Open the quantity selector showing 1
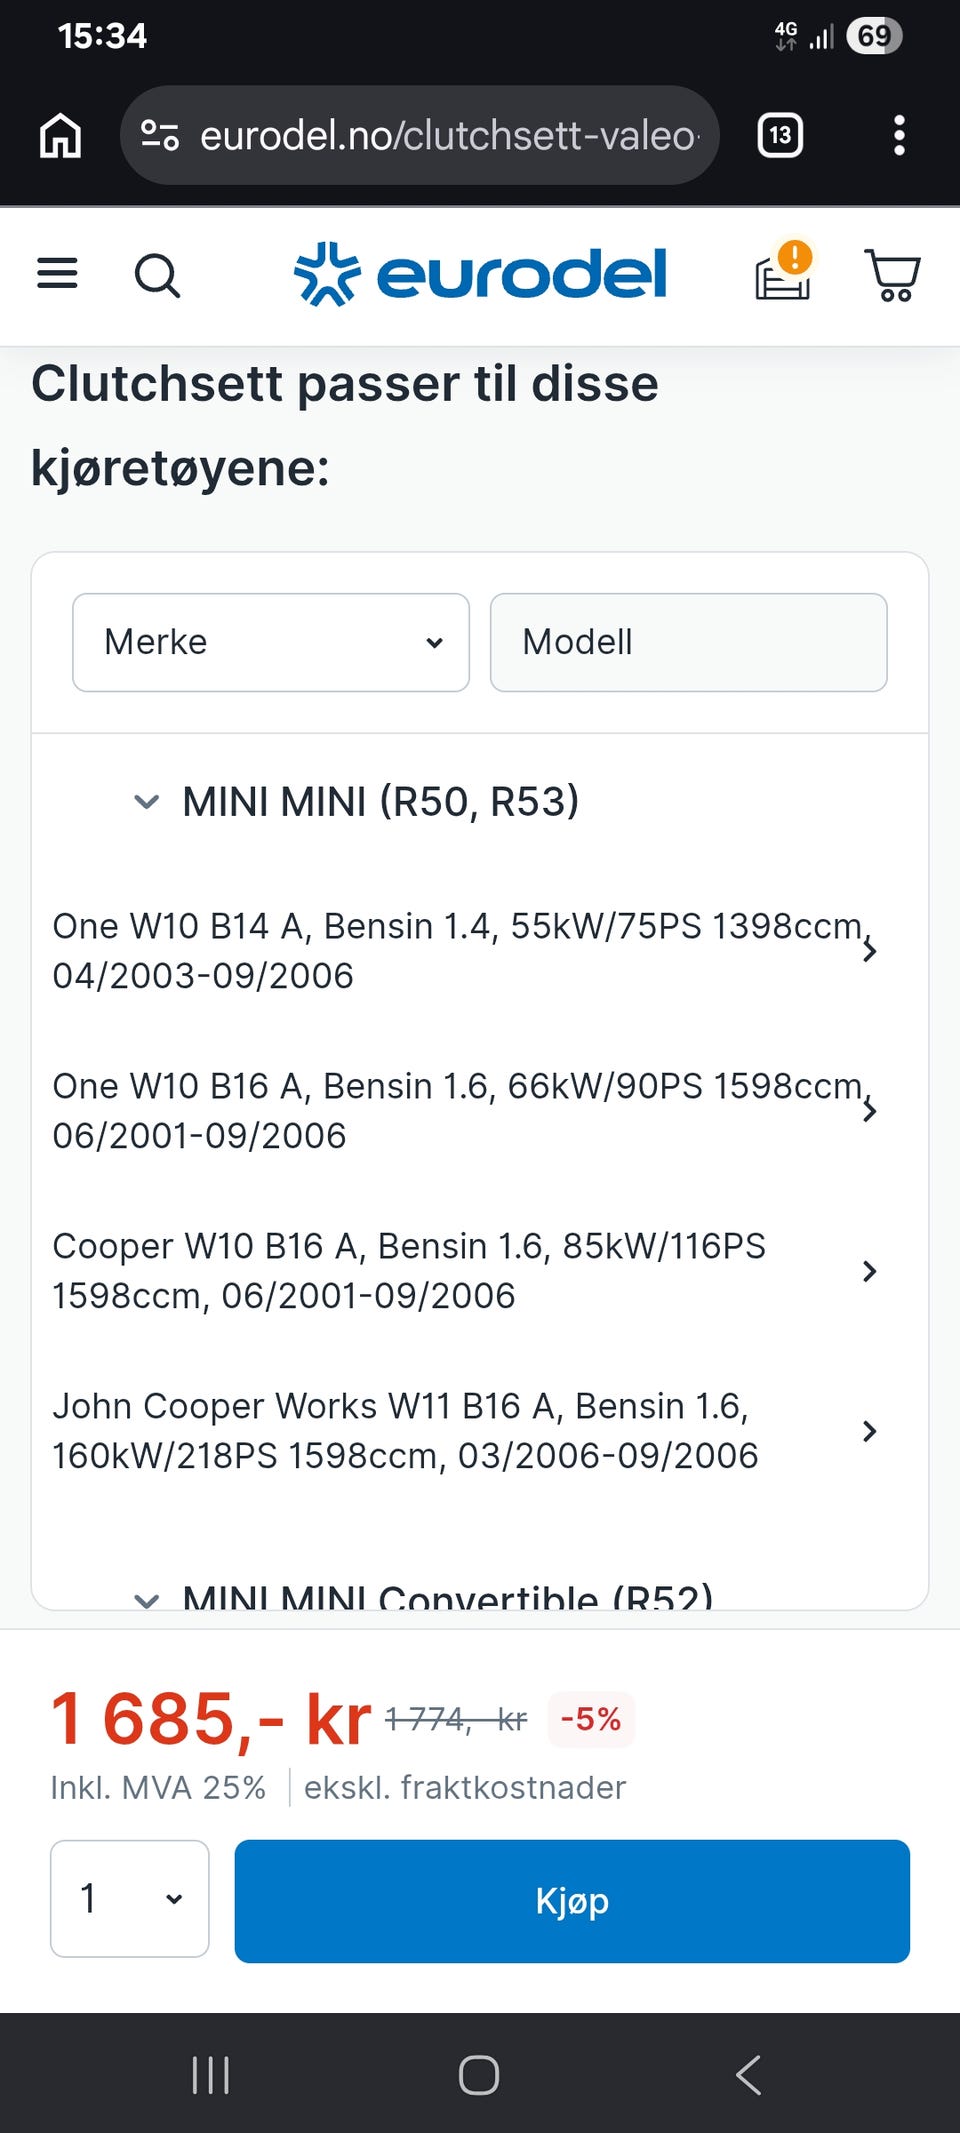960x2133 pixels. tap(130, 1898)
